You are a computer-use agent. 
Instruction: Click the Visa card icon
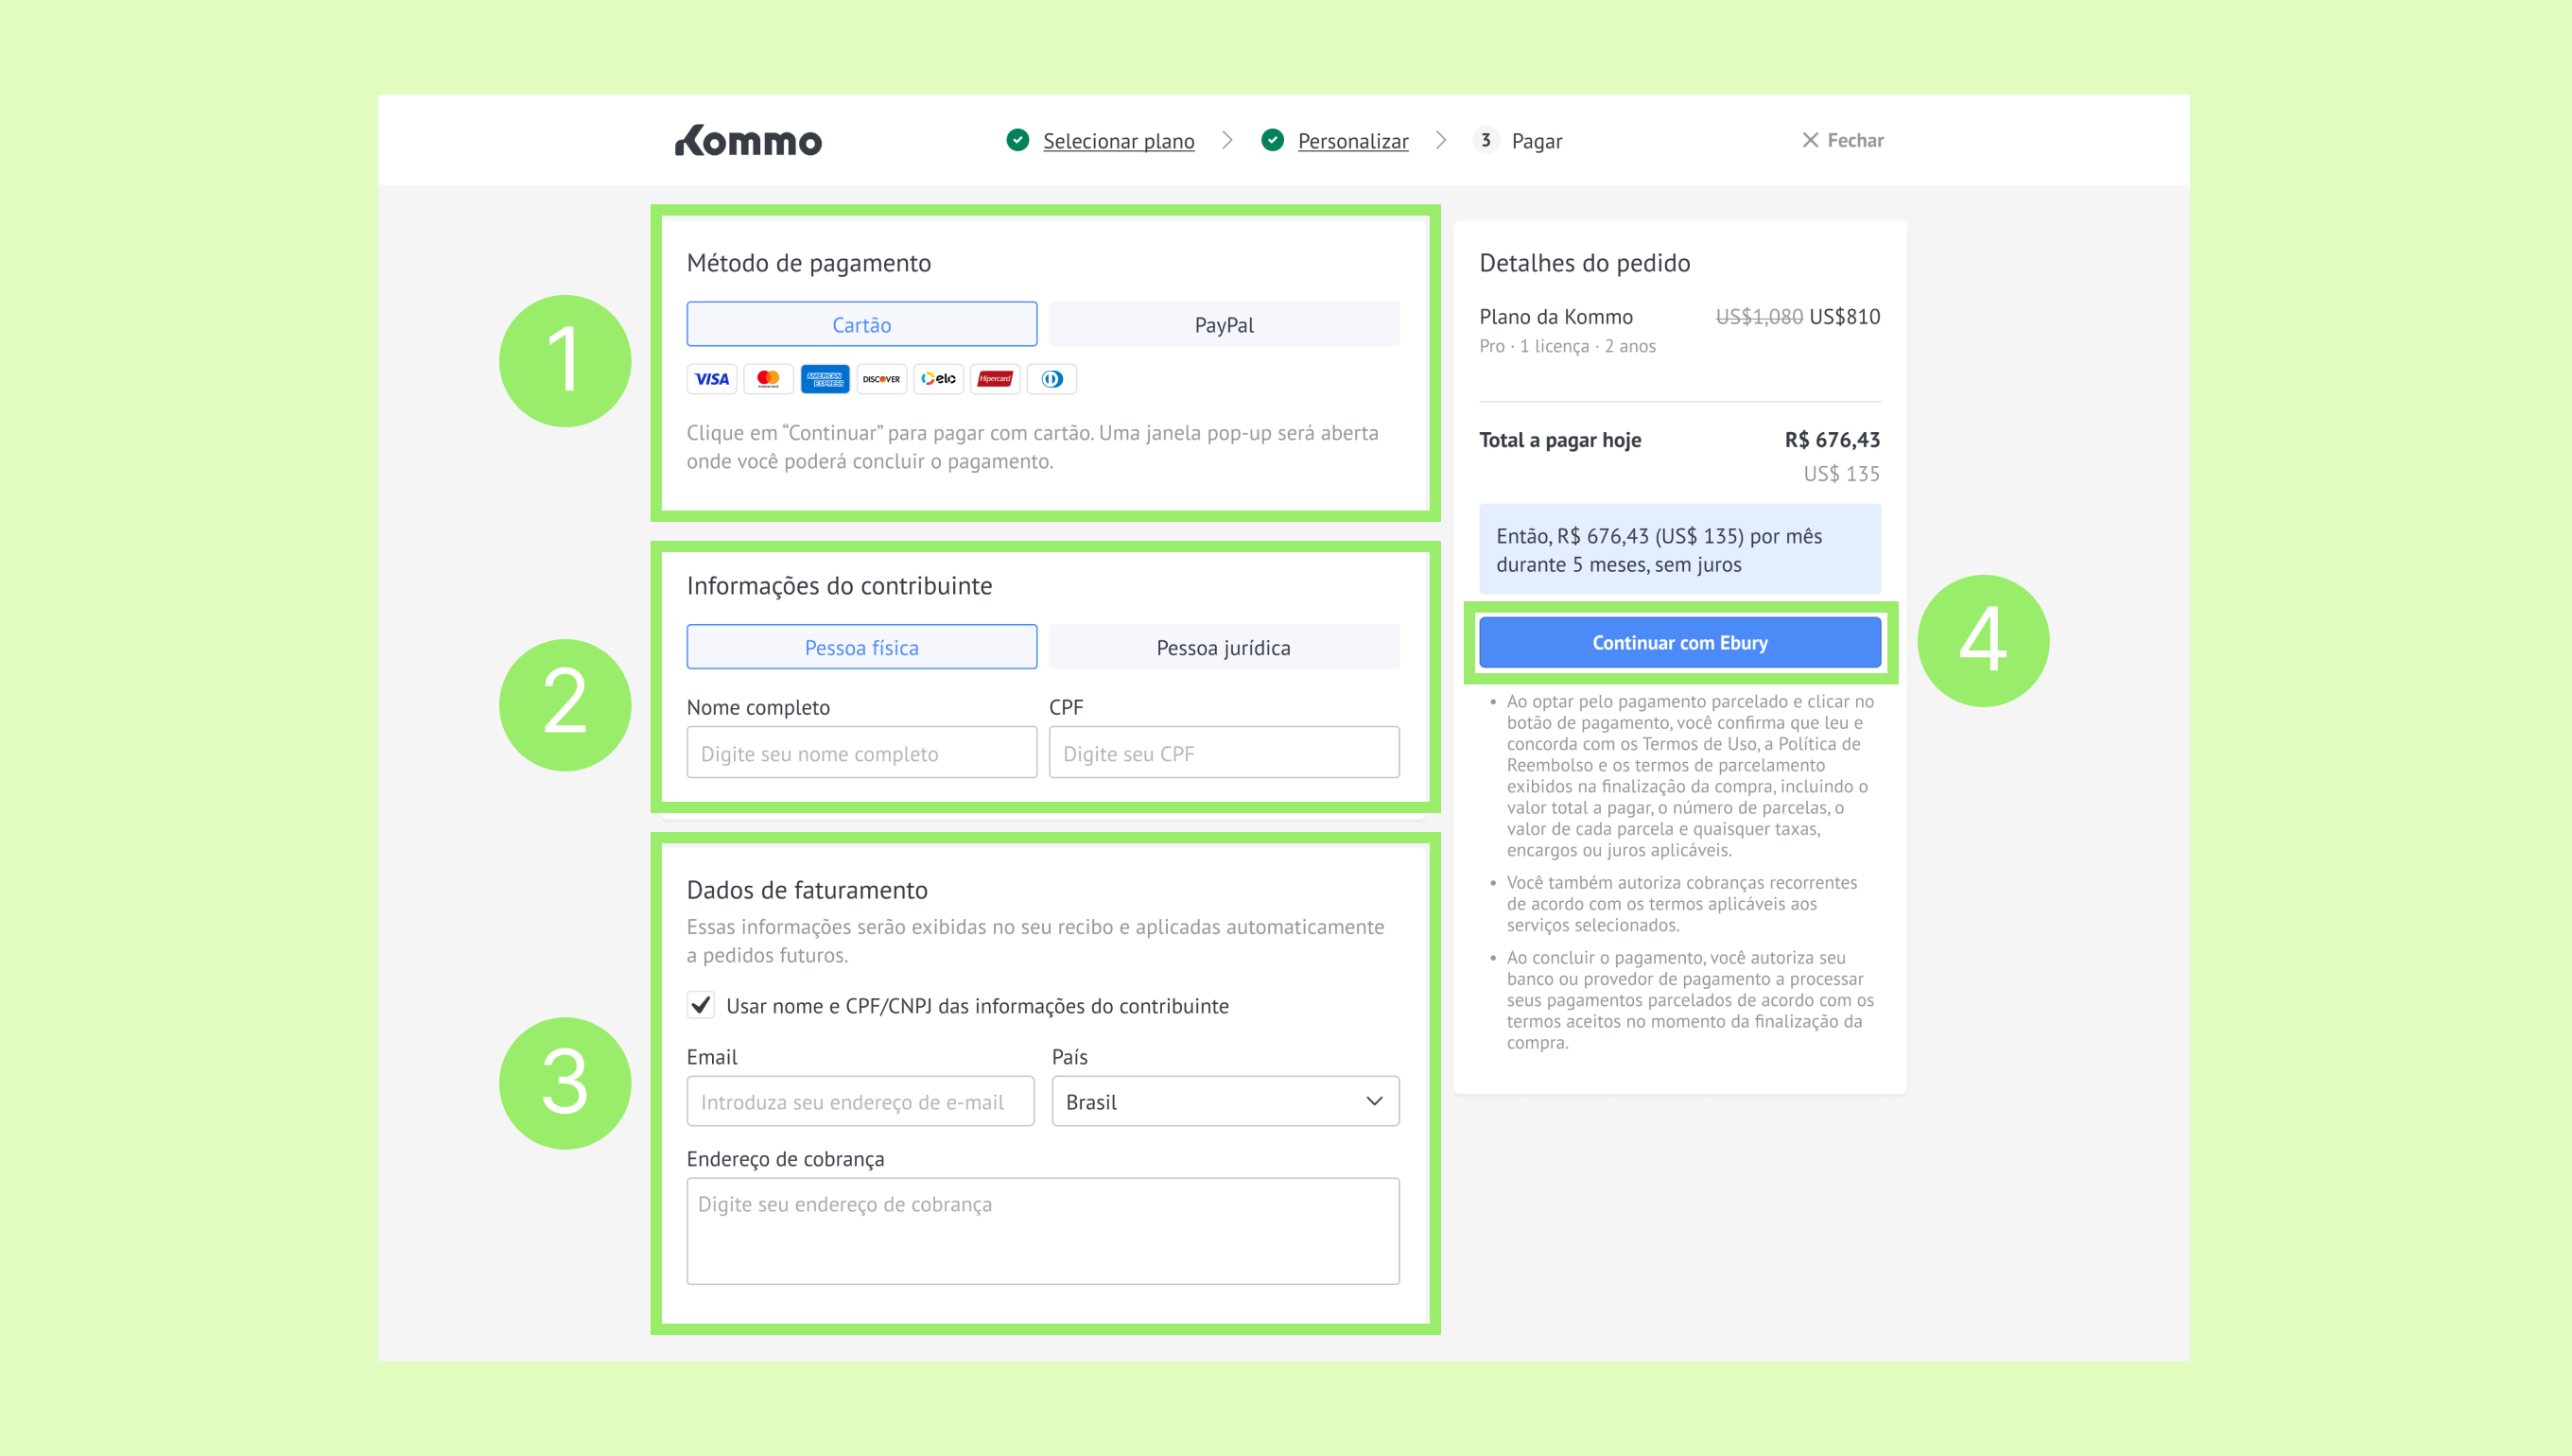(x=712, y=379)
